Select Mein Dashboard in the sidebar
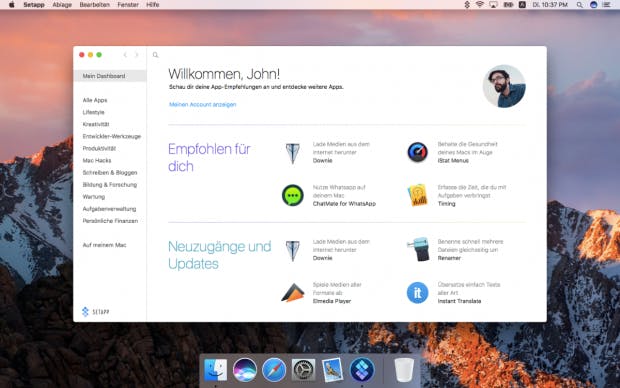The height and width of the screenshot is (388, 620). [x=110, y=76]
